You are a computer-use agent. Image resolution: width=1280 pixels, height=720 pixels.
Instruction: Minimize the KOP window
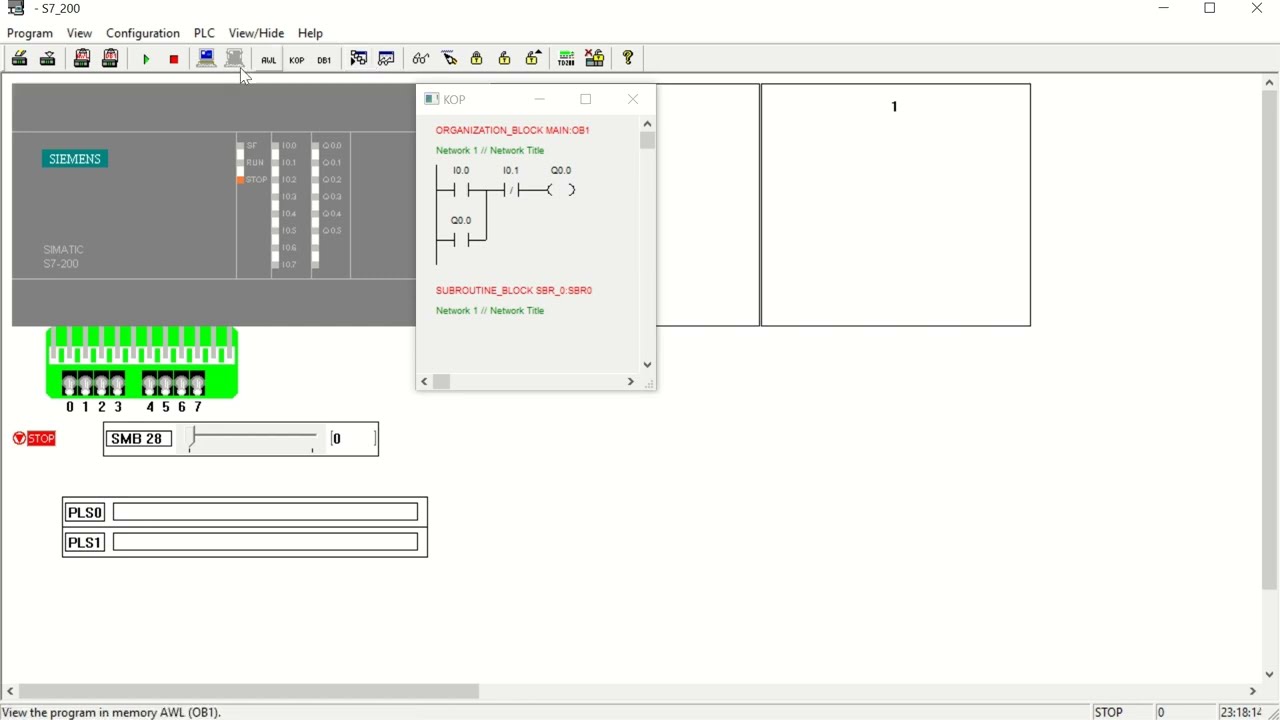click(540, 99)
